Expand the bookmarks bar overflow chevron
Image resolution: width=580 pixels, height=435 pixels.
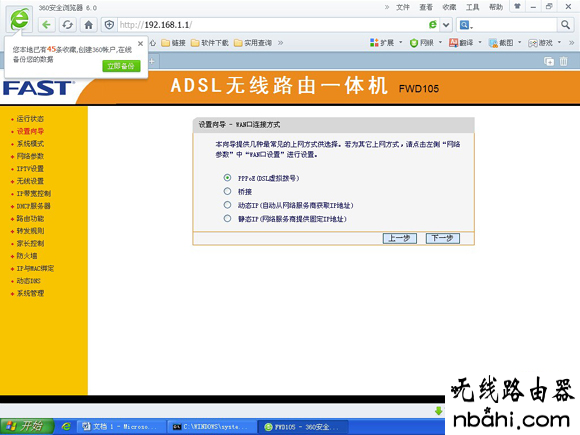coord(281,43)
